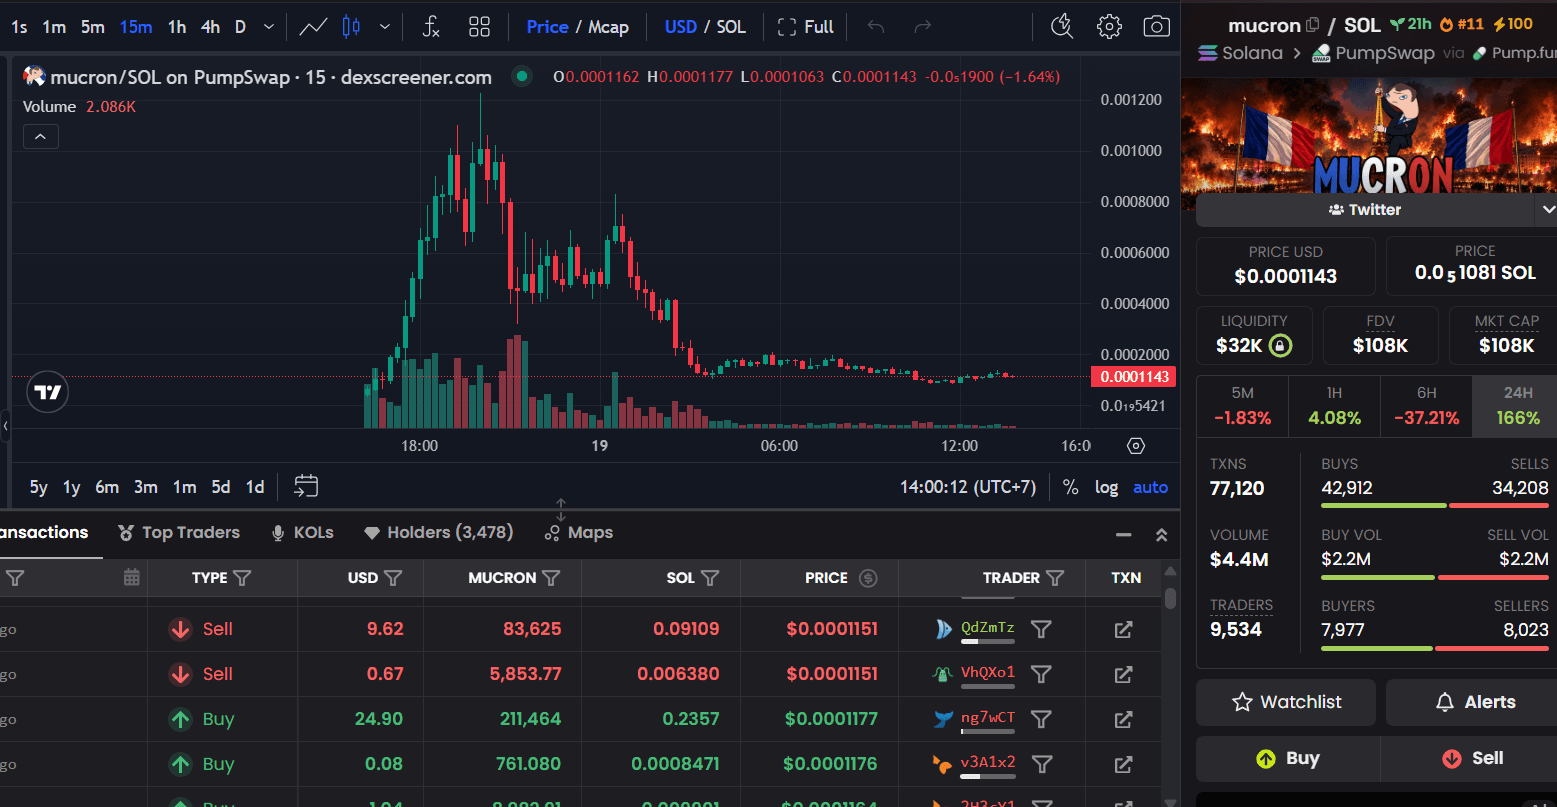Collapse the Volume indicator legend chevron
Screen dimensions: 1557x807
[41, 137]
